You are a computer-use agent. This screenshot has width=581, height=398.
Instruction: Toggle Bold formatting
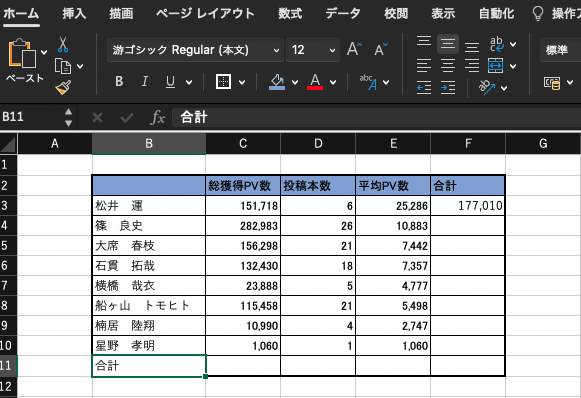click(x=119, y=82)
